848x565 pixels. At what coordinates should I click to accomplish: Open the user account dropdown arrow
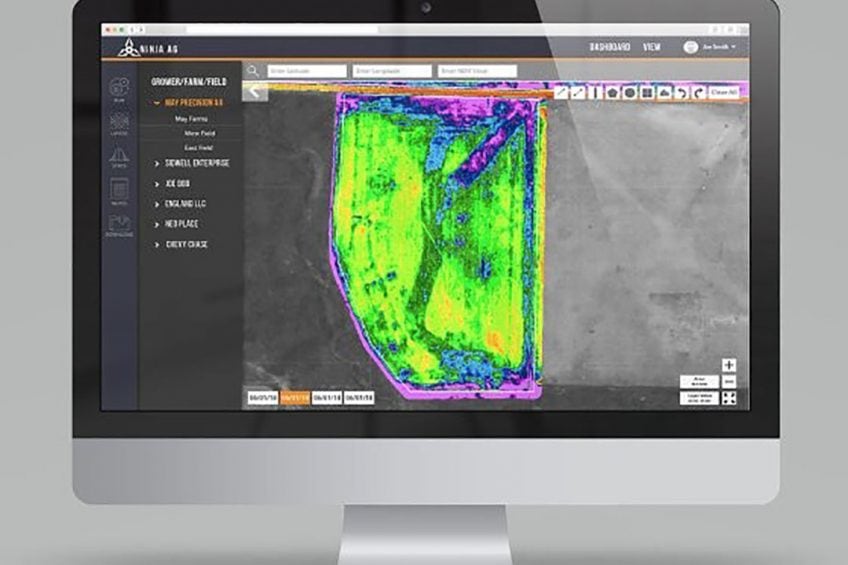point(733,47)
